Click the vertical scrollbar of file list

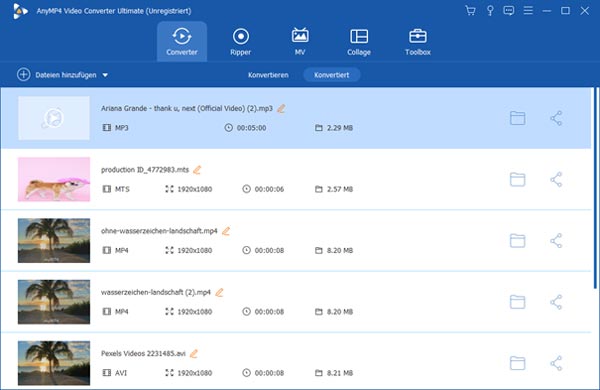[595, 188]
